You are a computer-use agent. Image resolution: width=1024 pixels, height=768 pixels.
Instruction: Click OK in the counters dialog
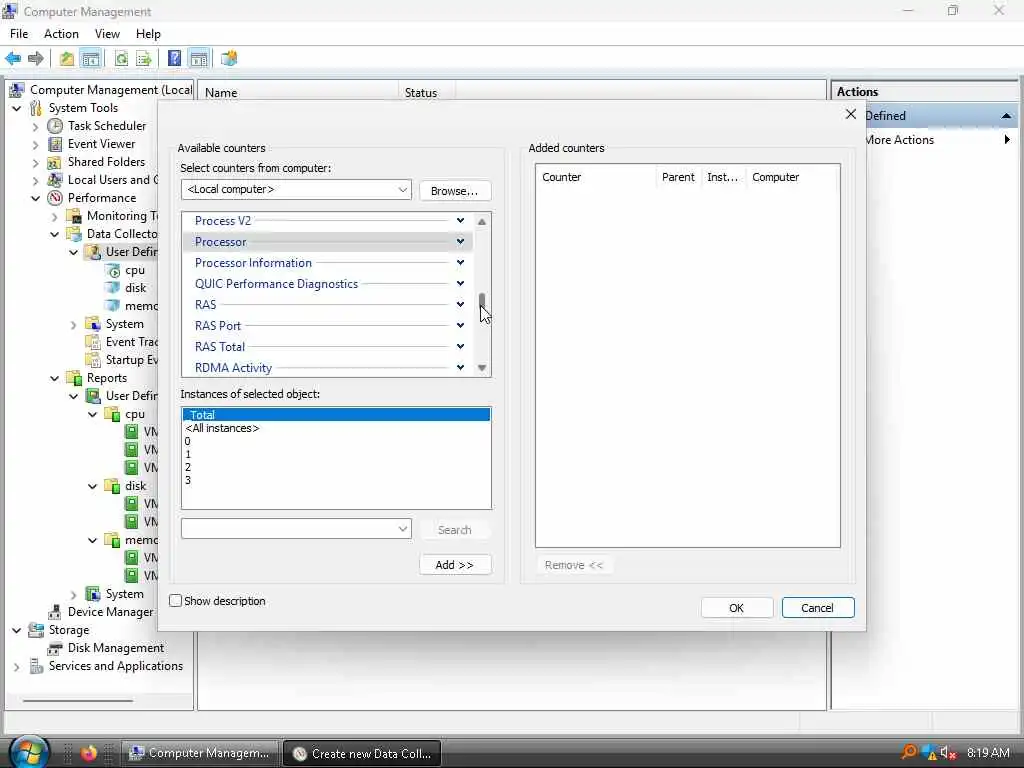[x=737, y=608]
